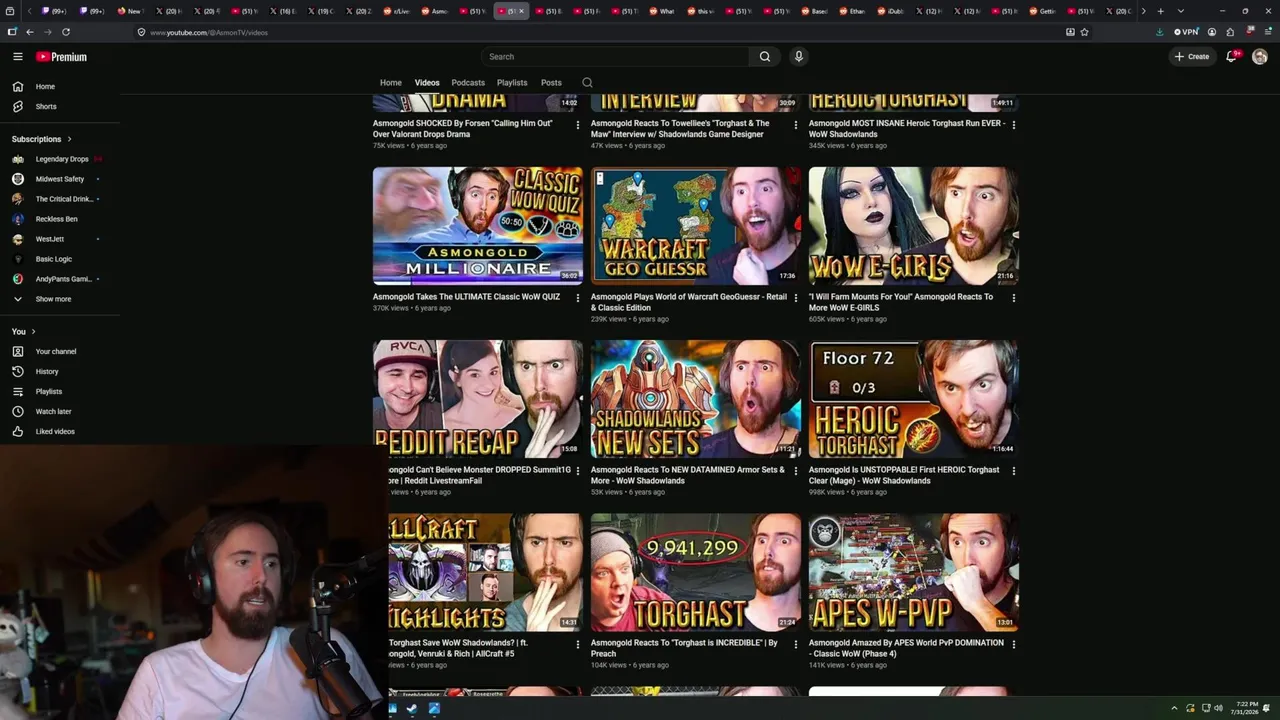The width and height of the screenshot is (1280, 720).
Task: Open the VPN button in browser toolbar
Action: pyautogui.click(x=1186, y=32)
